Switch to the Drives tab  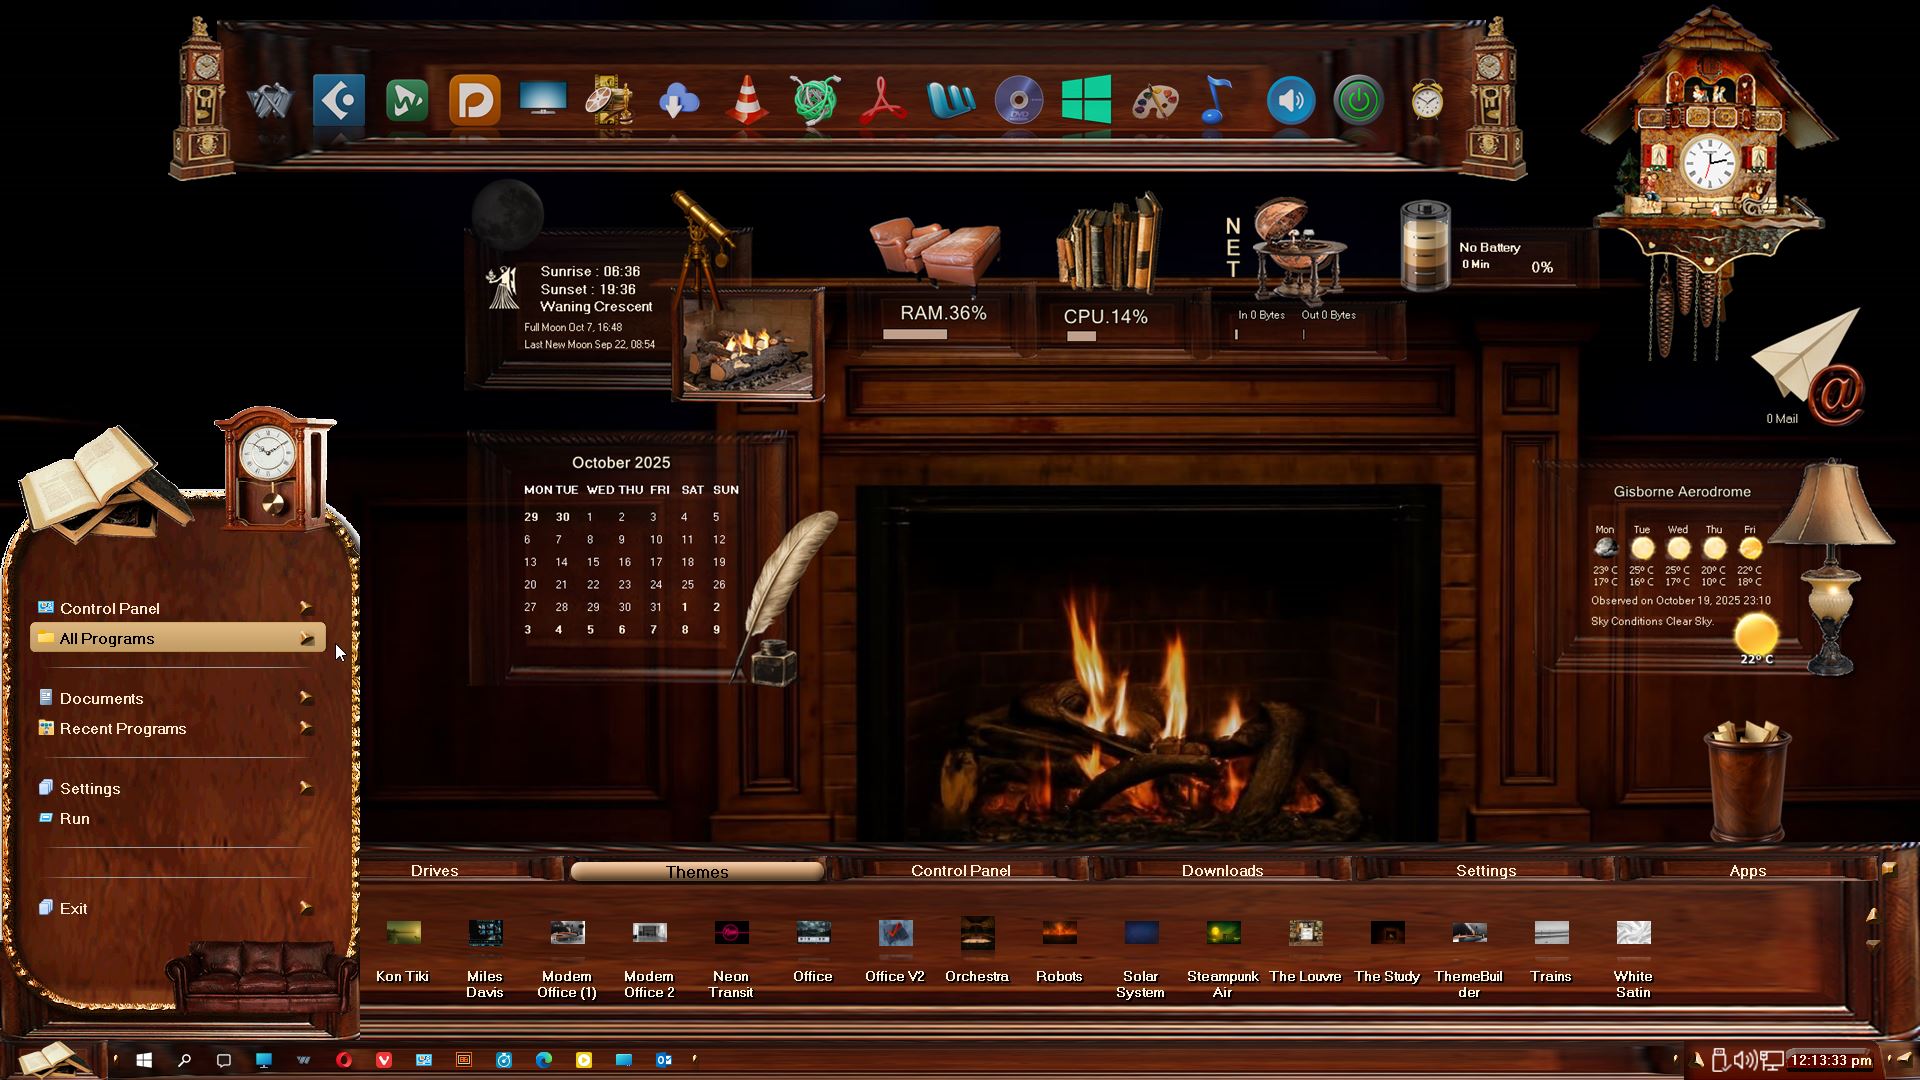[x=434, y=871]
